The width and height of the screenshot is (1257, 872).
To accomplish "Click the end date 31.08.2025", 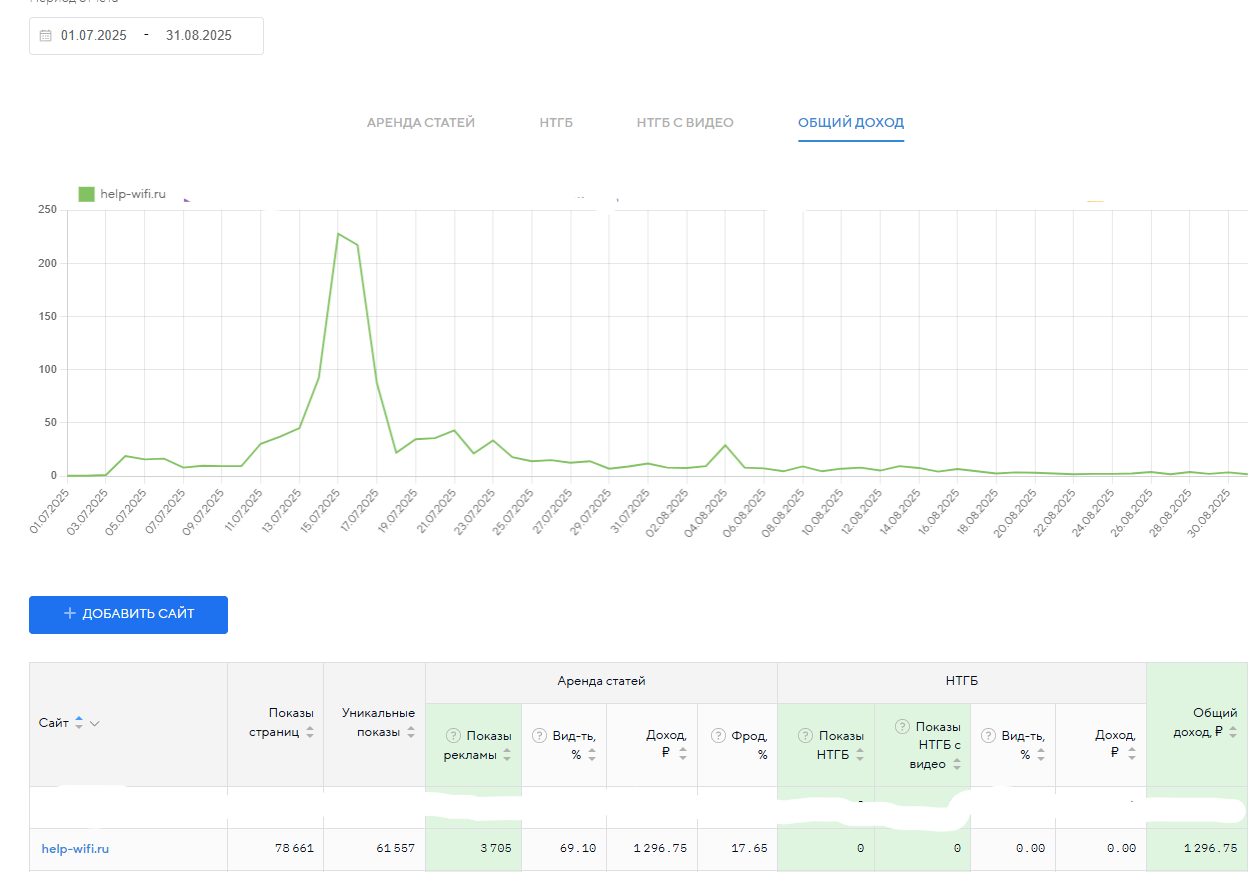I will pyautogui.click(x=199, y=35).
